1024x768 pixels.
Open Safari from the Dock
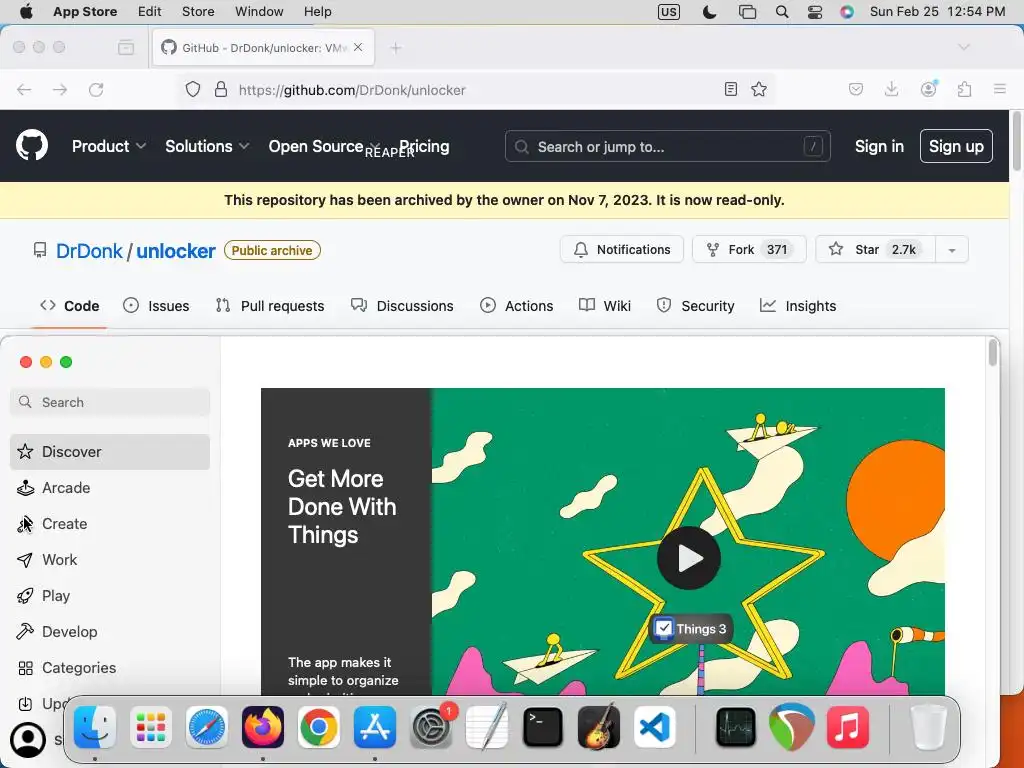click(x=207, y=727)
